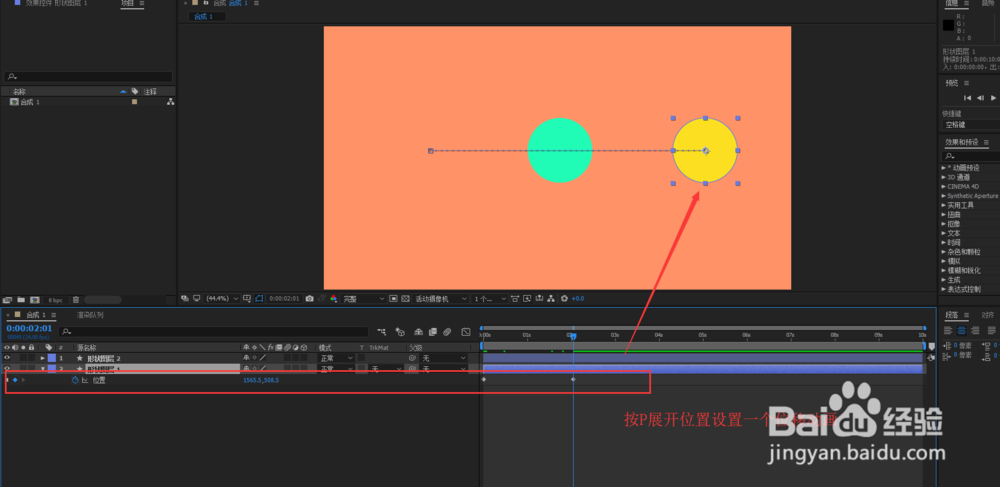Toggle hide shy layers icon
Screen dimensions: 1000x487
click(x=418, y=331)
